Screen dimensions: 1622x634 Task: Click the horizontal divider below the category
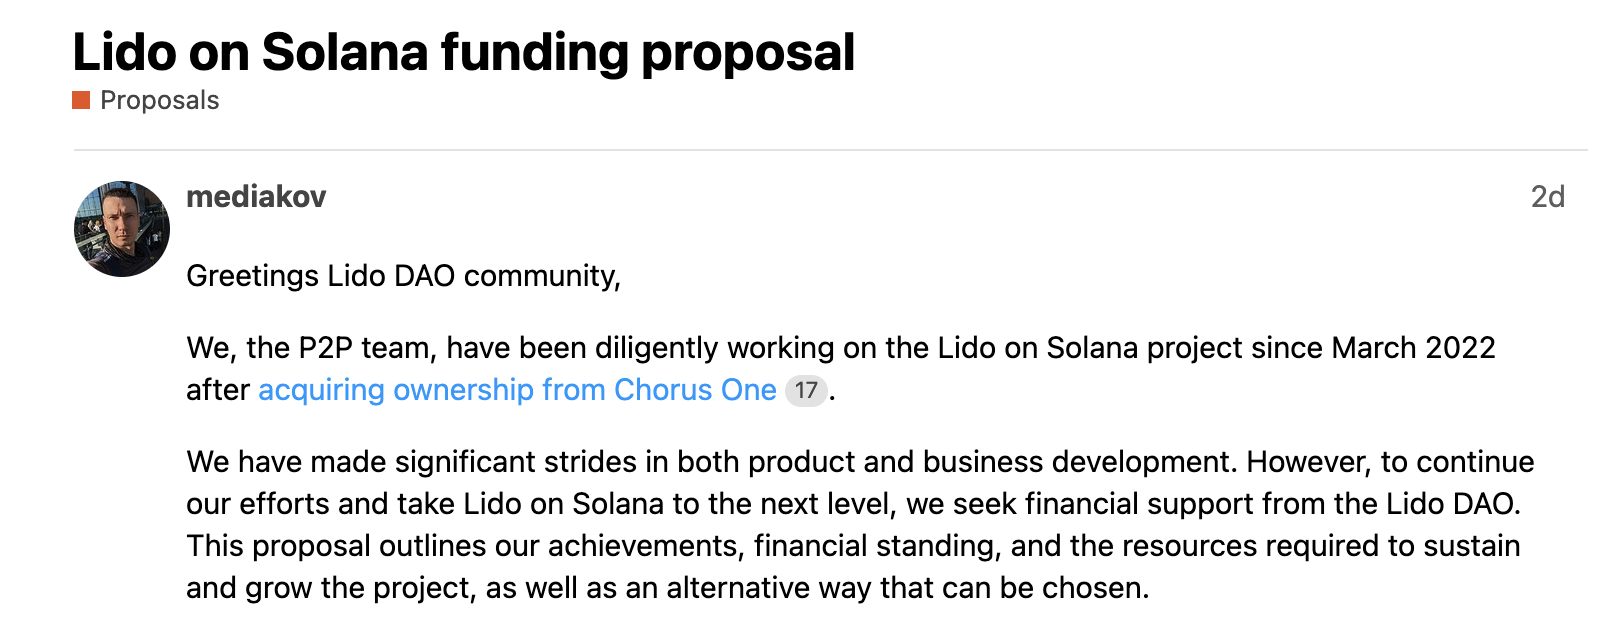(830, 150)
